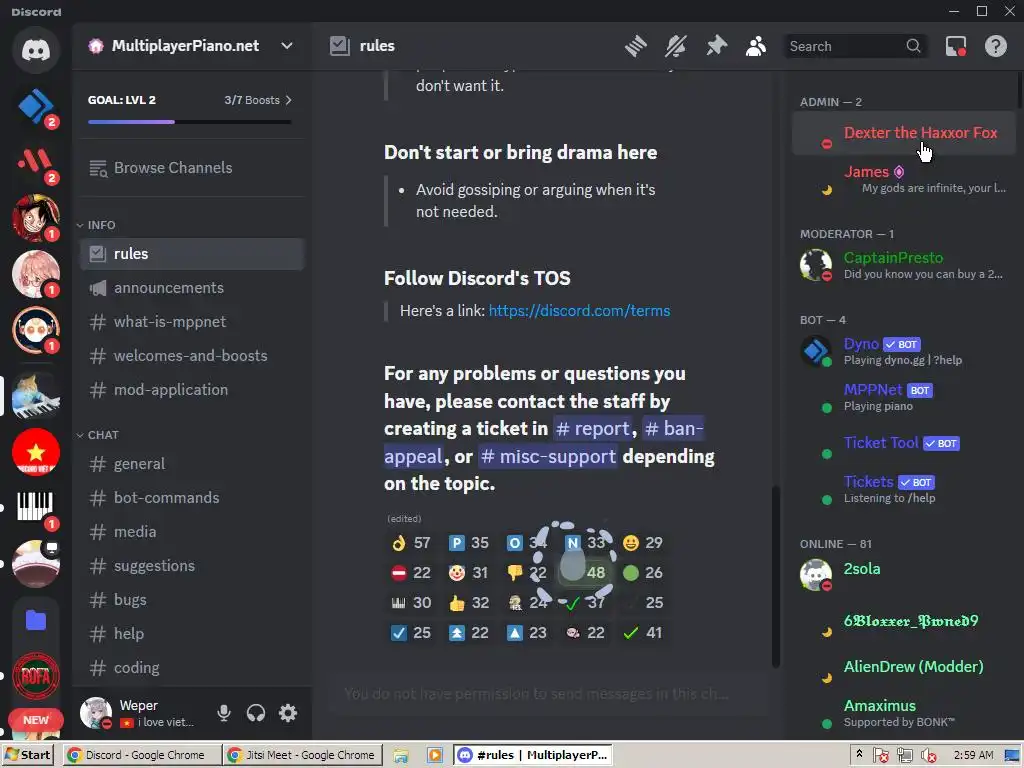This screenshot has width=1024, height=768.
Task: Select the piano keys server icon
Action: pos(36,507)
